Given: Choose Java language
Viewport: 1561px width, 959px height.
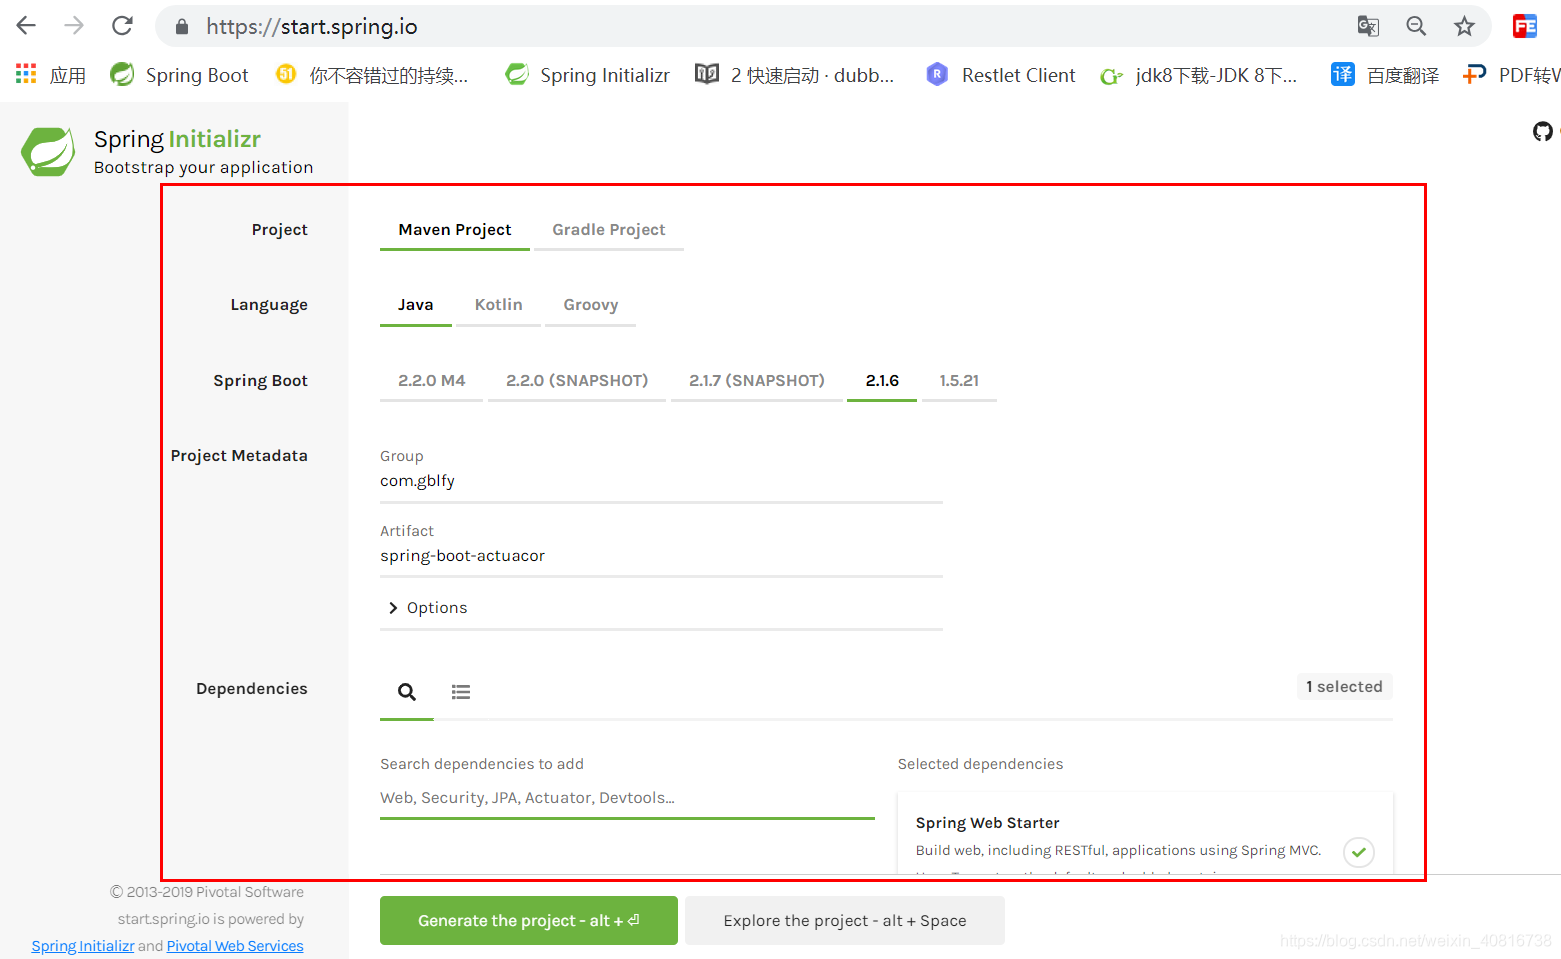Looking at the screenshot, I should coord(416,305).
